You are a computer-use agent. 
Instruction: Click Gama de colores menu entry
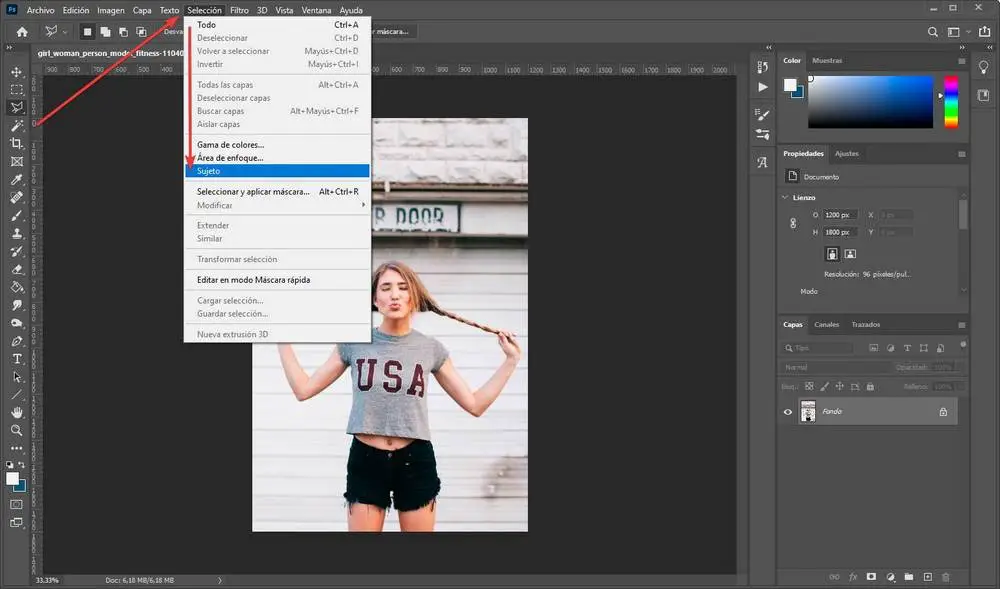pos(230,145)
